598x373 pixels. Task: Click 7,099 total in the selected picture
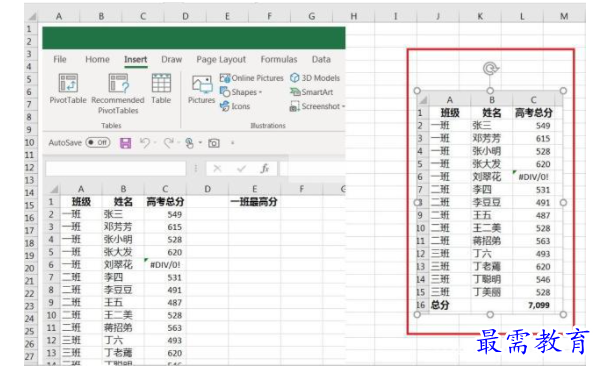pos(539,305)
